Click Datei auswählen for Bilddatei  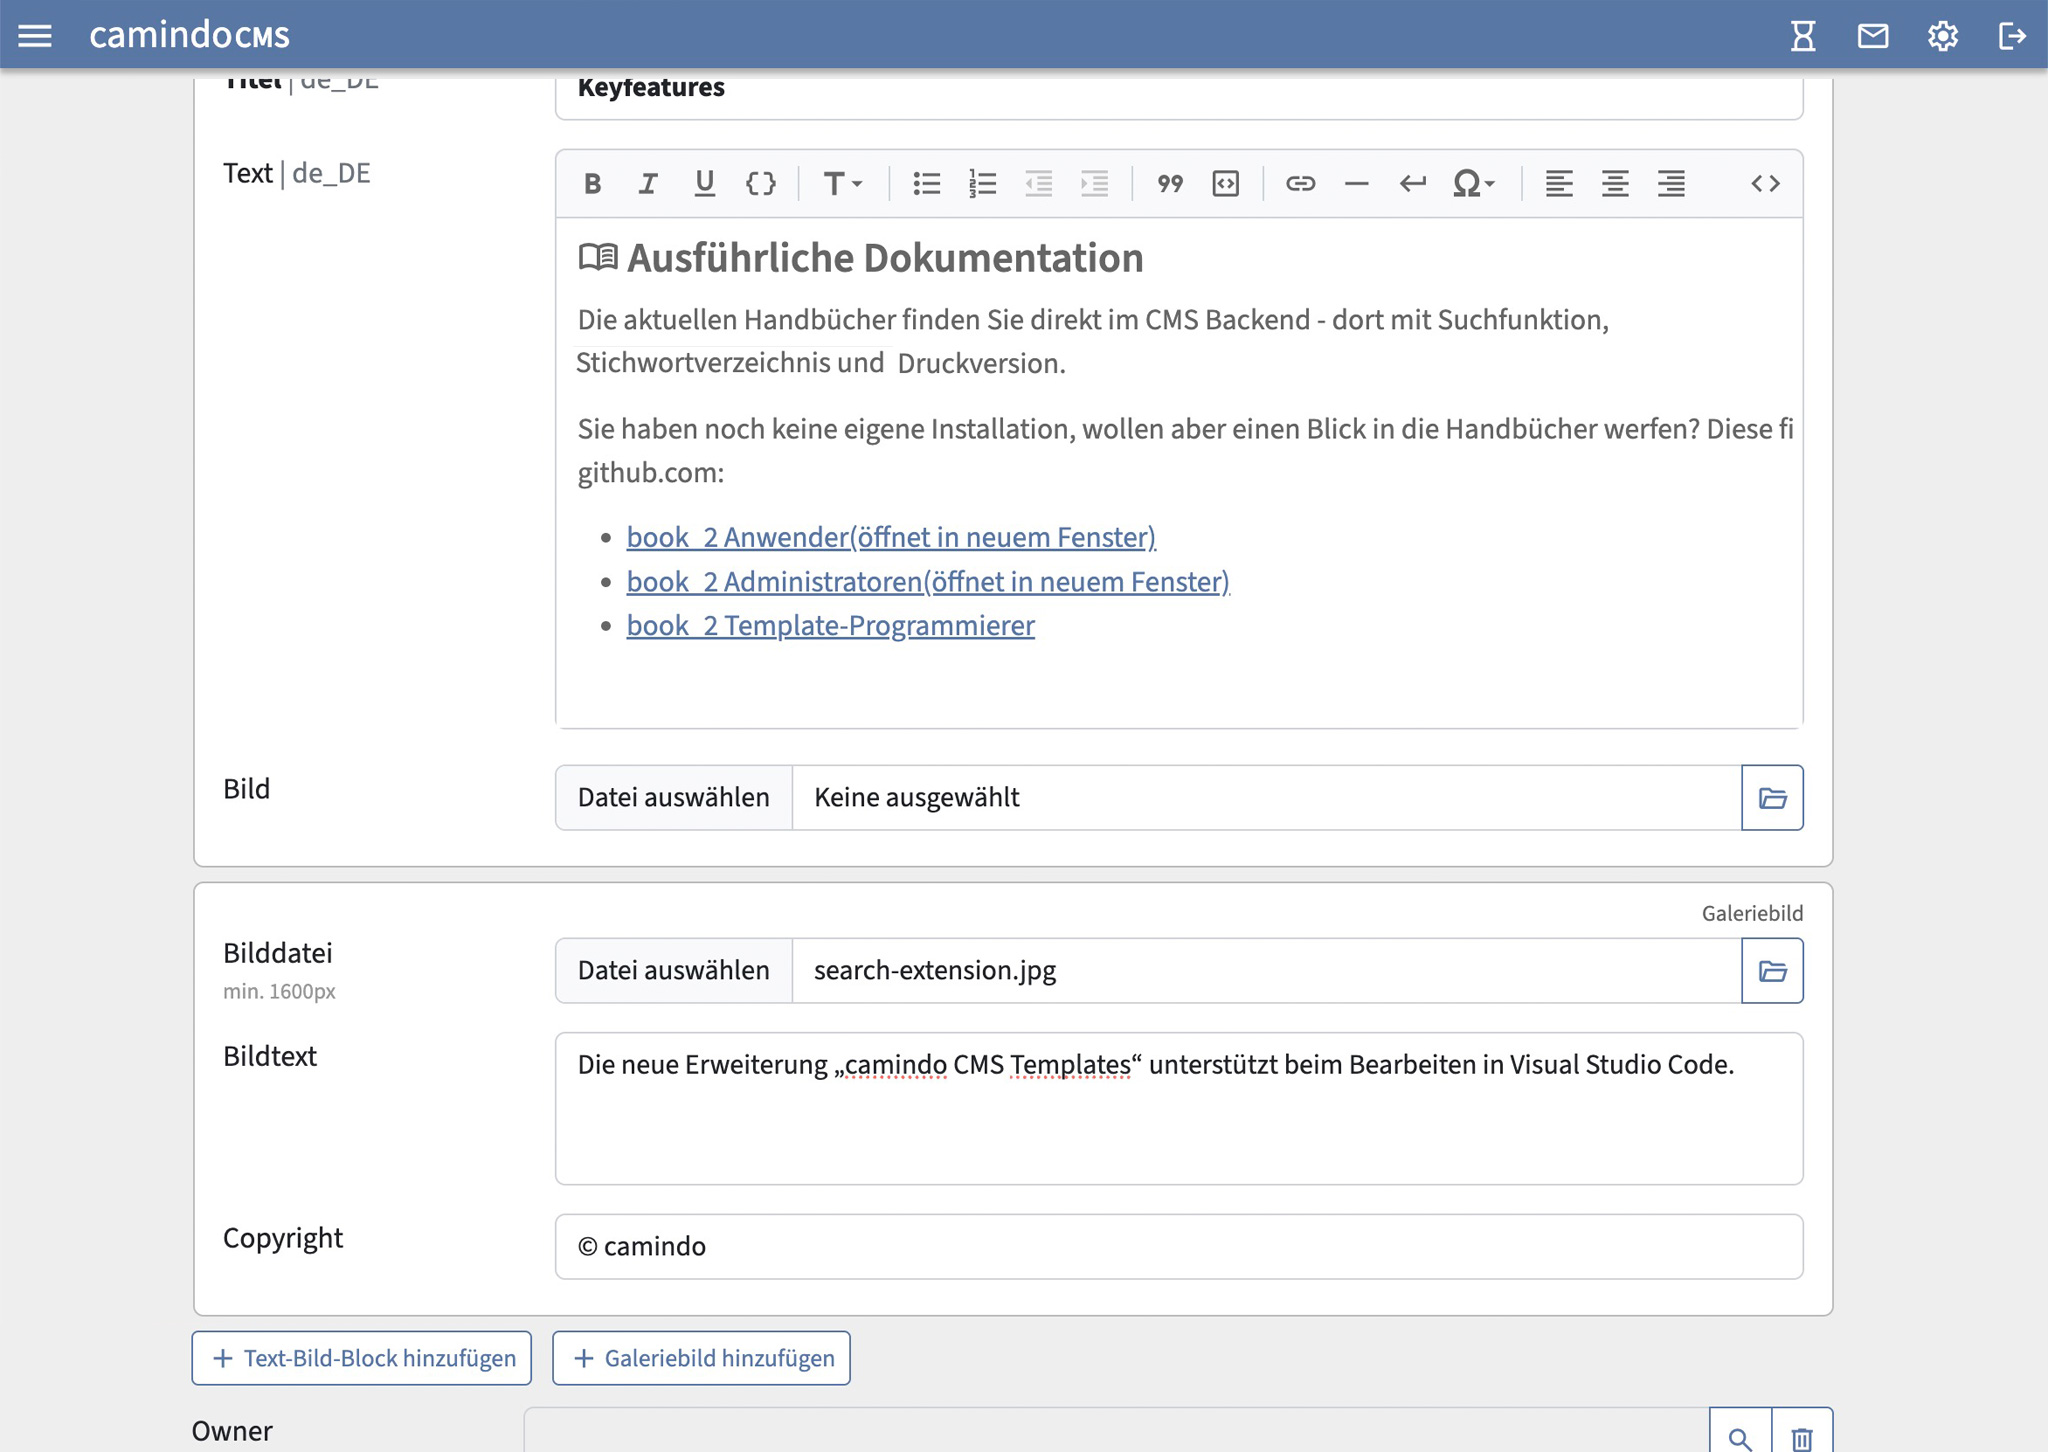674,970
